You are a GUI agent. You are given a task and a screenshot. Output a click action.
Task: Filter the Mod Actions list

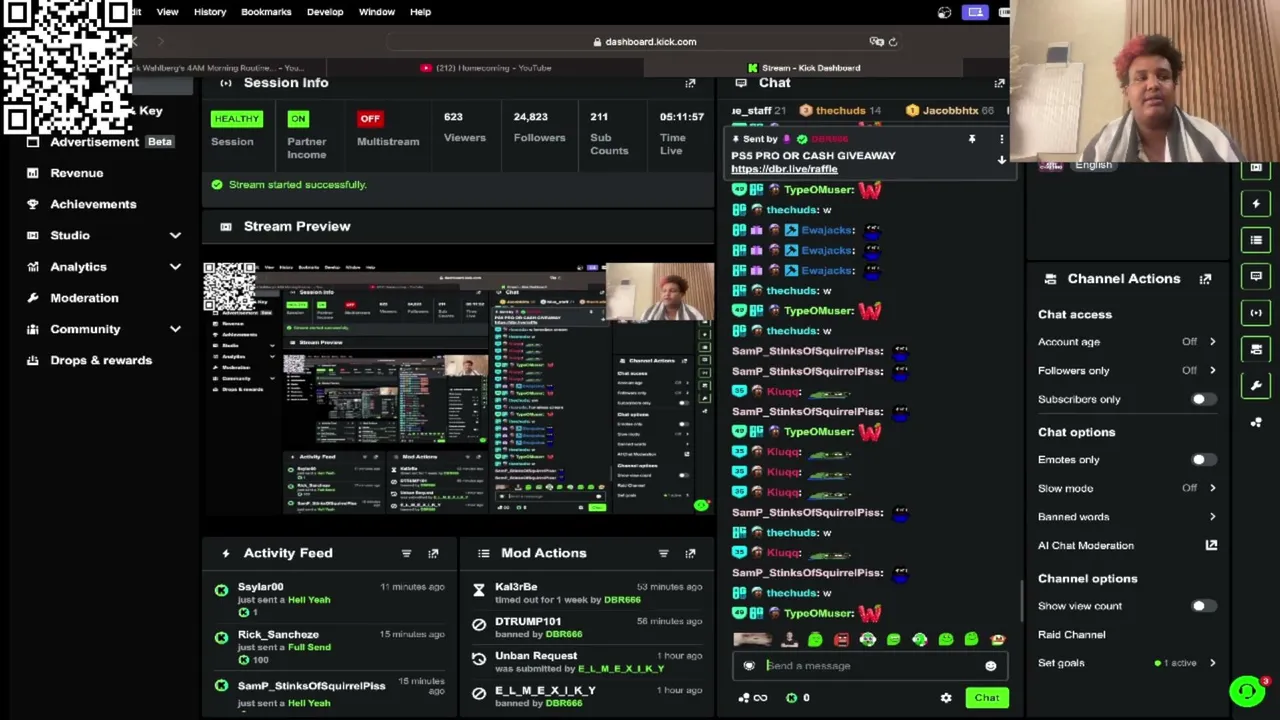[663, 553]
